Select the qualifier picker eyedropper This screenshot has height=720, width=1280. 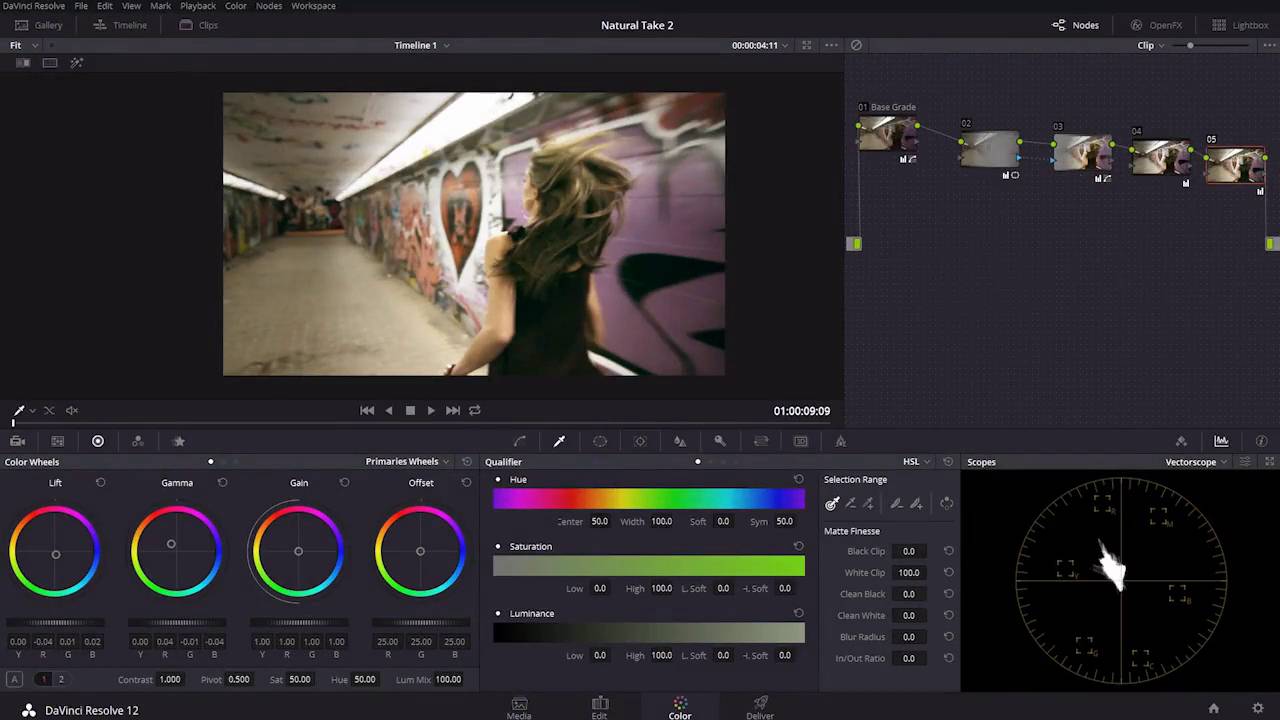pyautogui.click(x=832, y=504)
